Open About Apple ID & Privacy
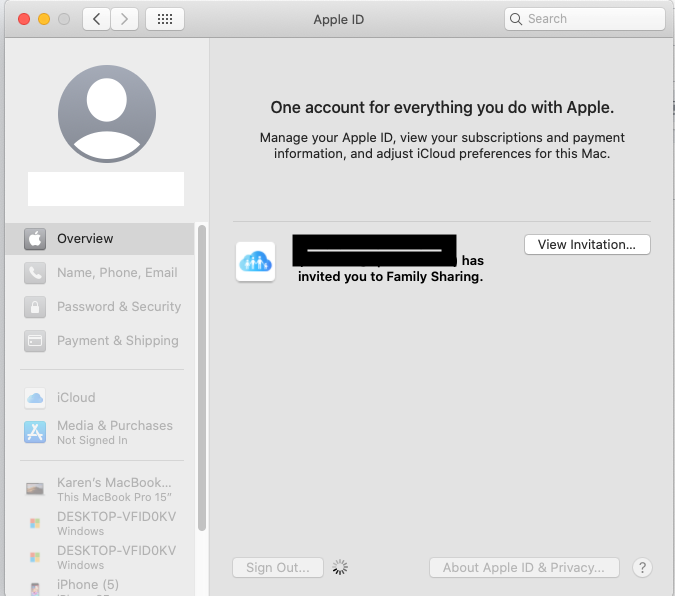Image resolution: width=675 pixels, height=596 pixels. tap(524, 568)
